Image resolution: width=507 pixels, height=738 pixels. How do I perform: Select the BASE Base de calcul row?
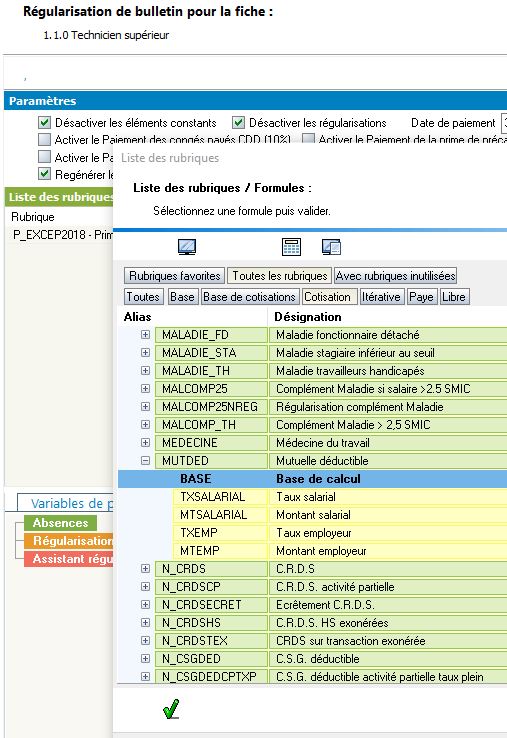pyautogui.click(x=313, y=479)
